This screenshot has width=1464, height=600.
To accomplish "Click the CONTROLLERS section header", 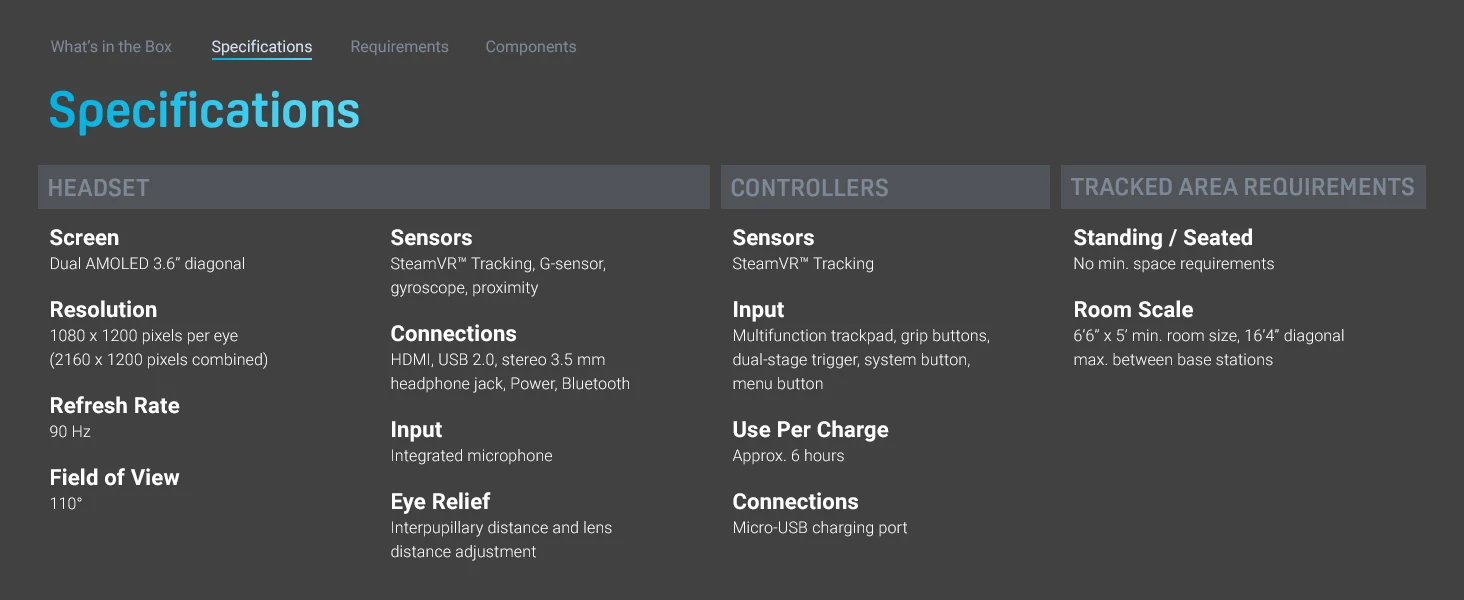I will pyautogui.click(x=809, y=188).
